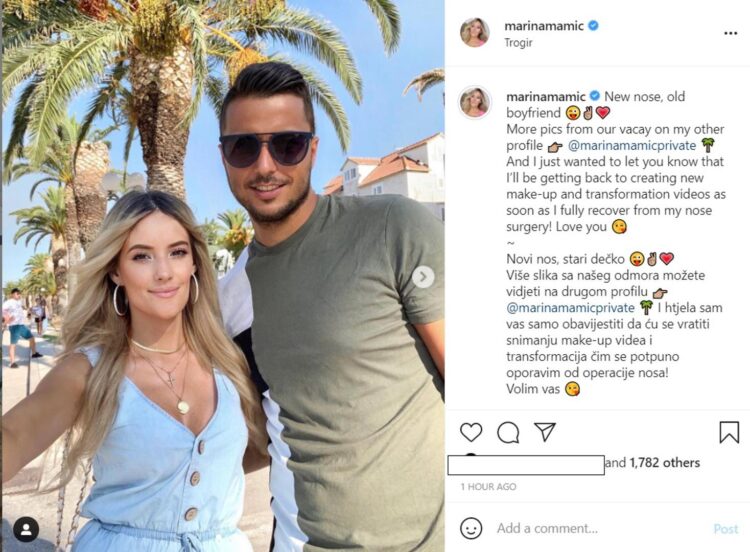The image size is (750, 552).
Task: Save the post with bookmark icon
Action: click(x=729, y=432)
